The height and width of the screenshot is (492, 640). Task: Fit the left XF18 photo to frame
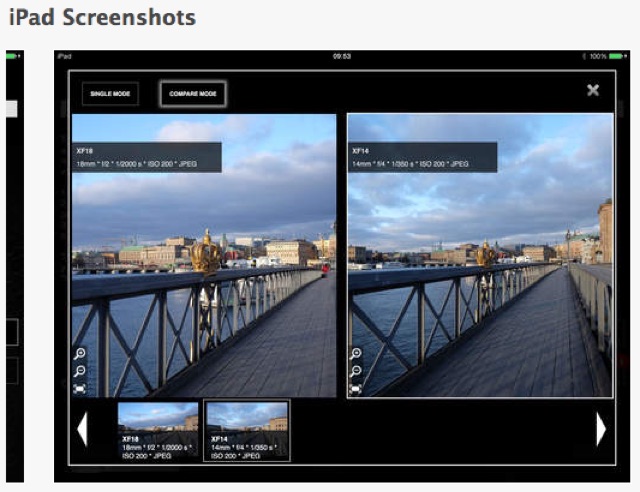[x=79, y=388]
